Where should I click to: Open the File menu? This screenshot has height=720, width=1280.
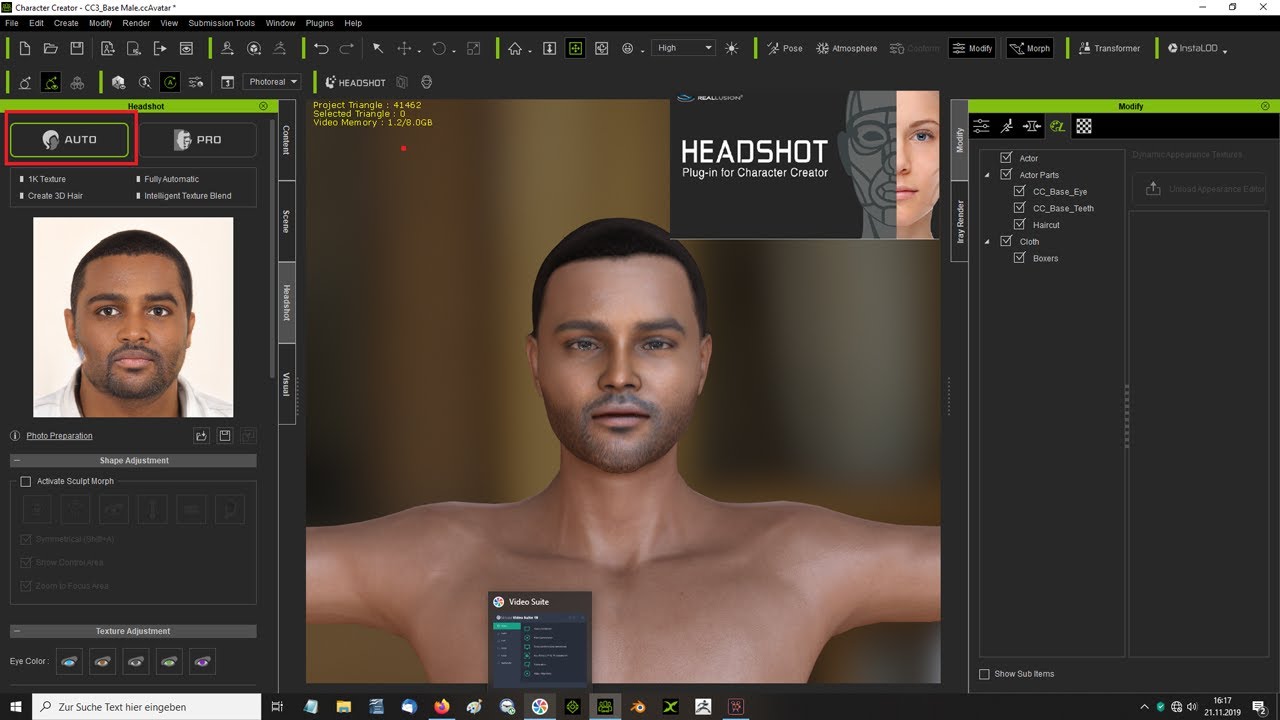pos(12,22)
